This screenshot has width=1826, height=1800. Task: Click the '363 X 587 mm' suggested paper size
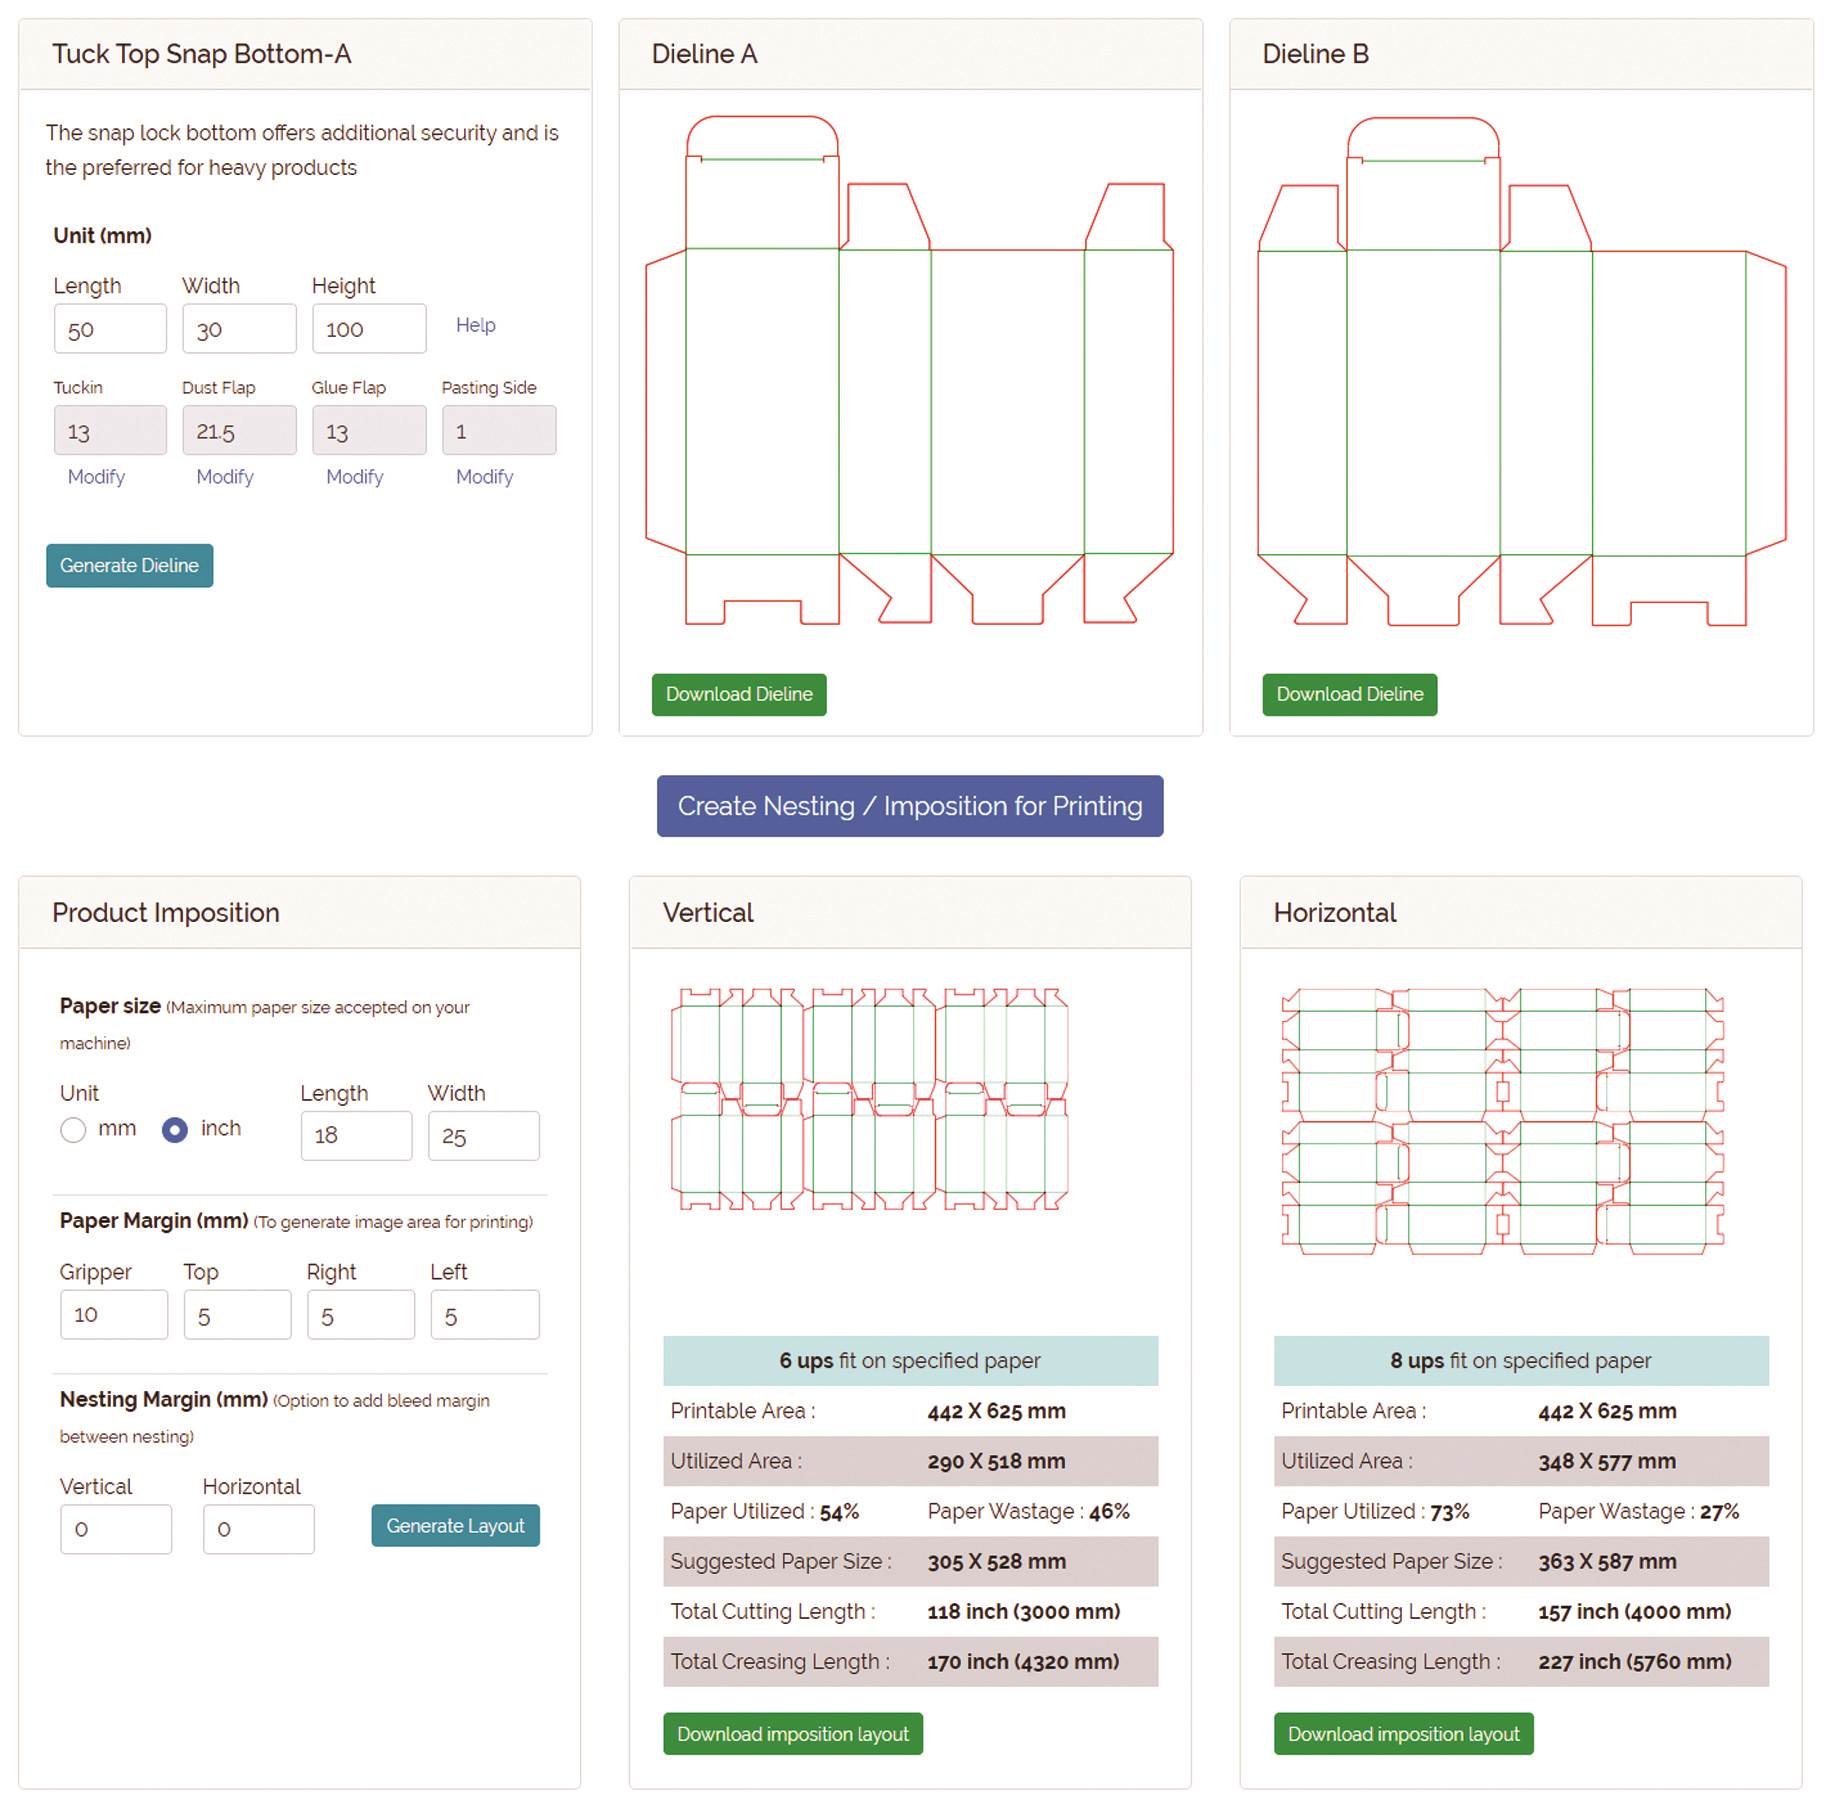pos(1607,1561)
